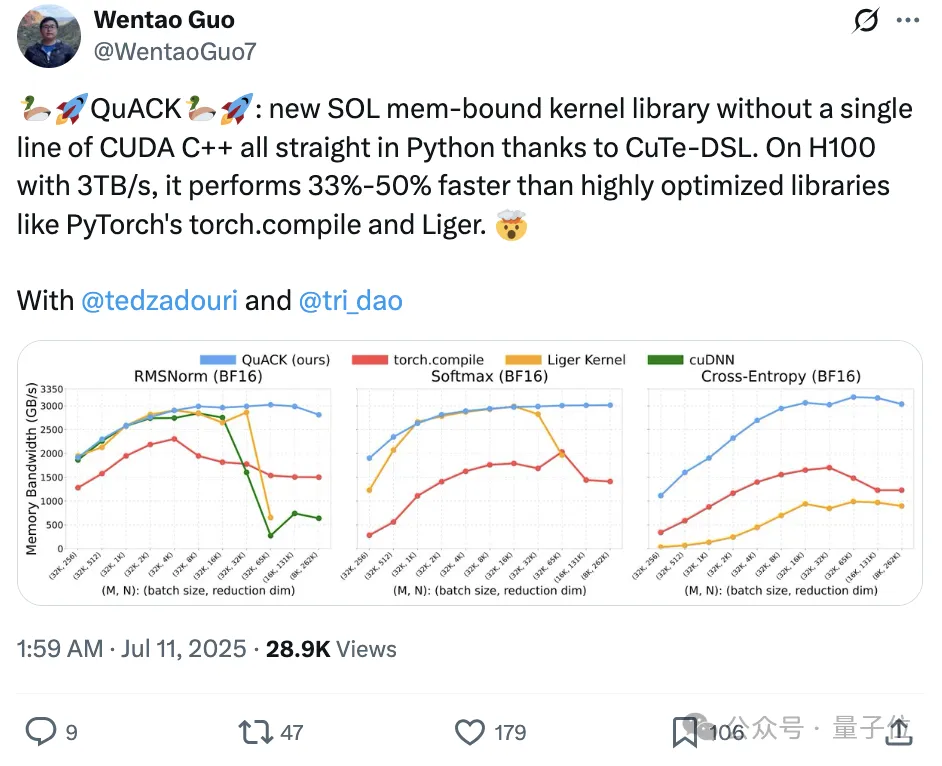This screenshot has height=766, width=942.
Task: Click the @WentaoGuo7 handle
Action: point(175,49)
